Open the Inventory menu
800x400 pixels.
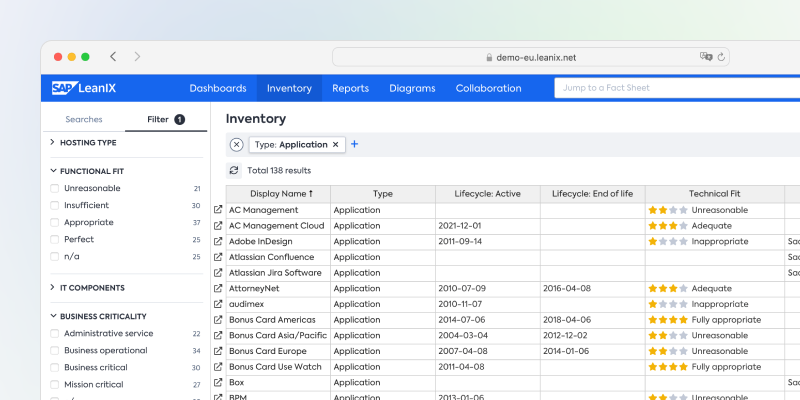point(289,88)
